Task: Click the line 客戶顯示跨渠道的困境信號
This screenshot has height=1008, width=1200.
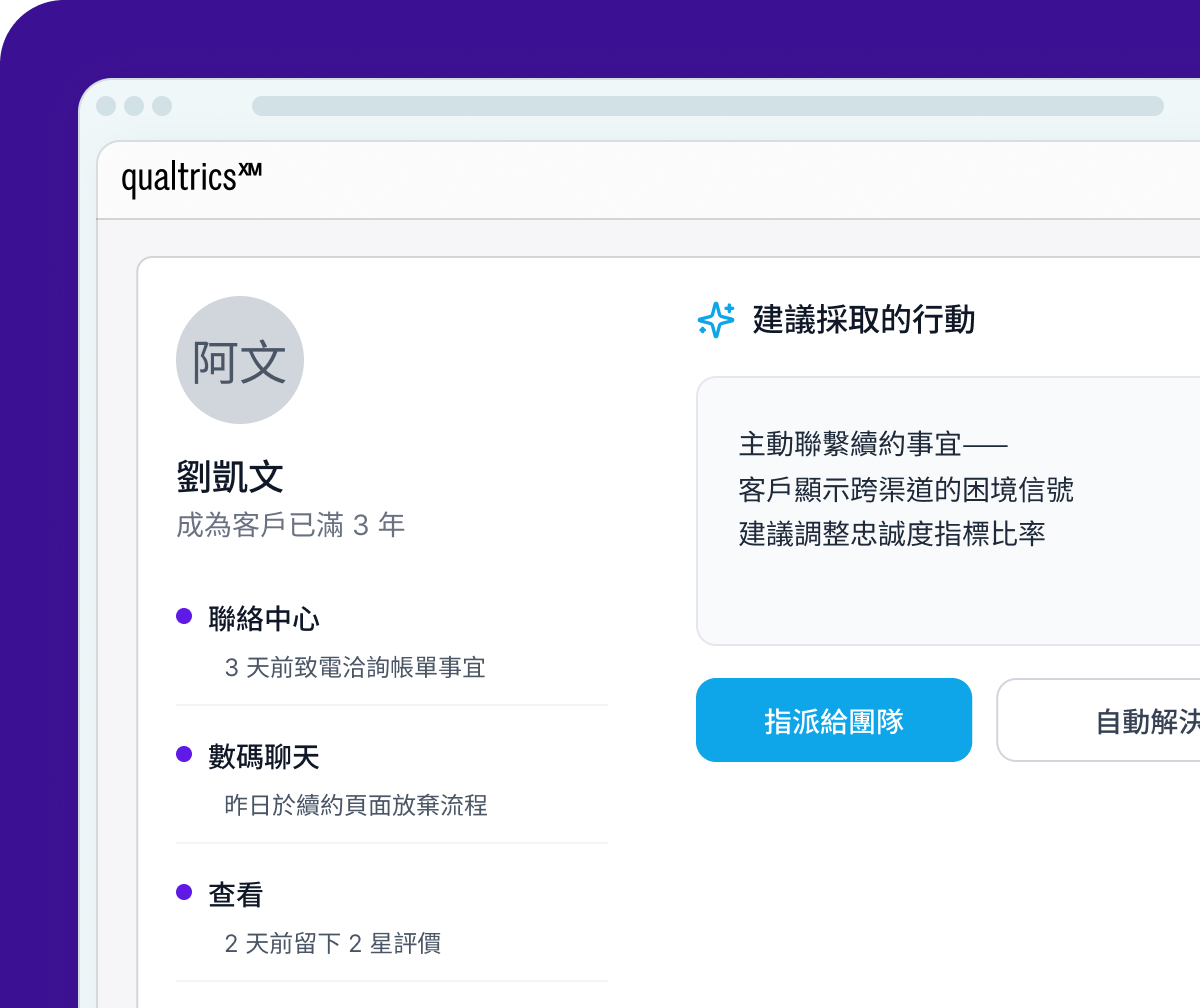Action: click(906, 488)
